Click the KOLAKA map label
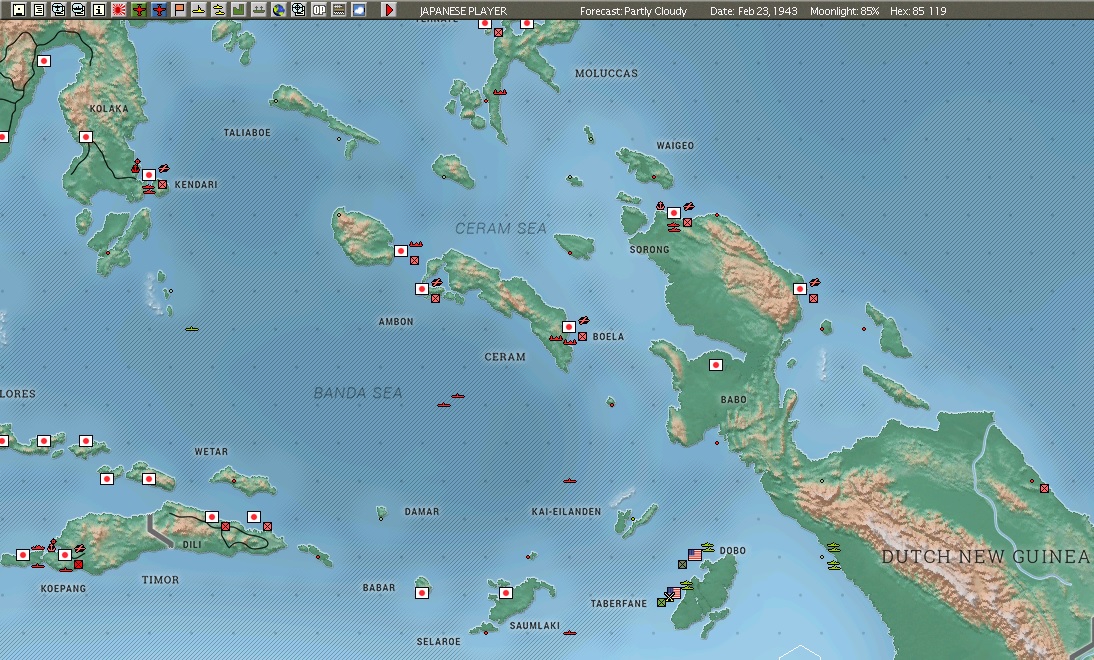Viewport: 1094px width, 660px height. click(110, 109)
